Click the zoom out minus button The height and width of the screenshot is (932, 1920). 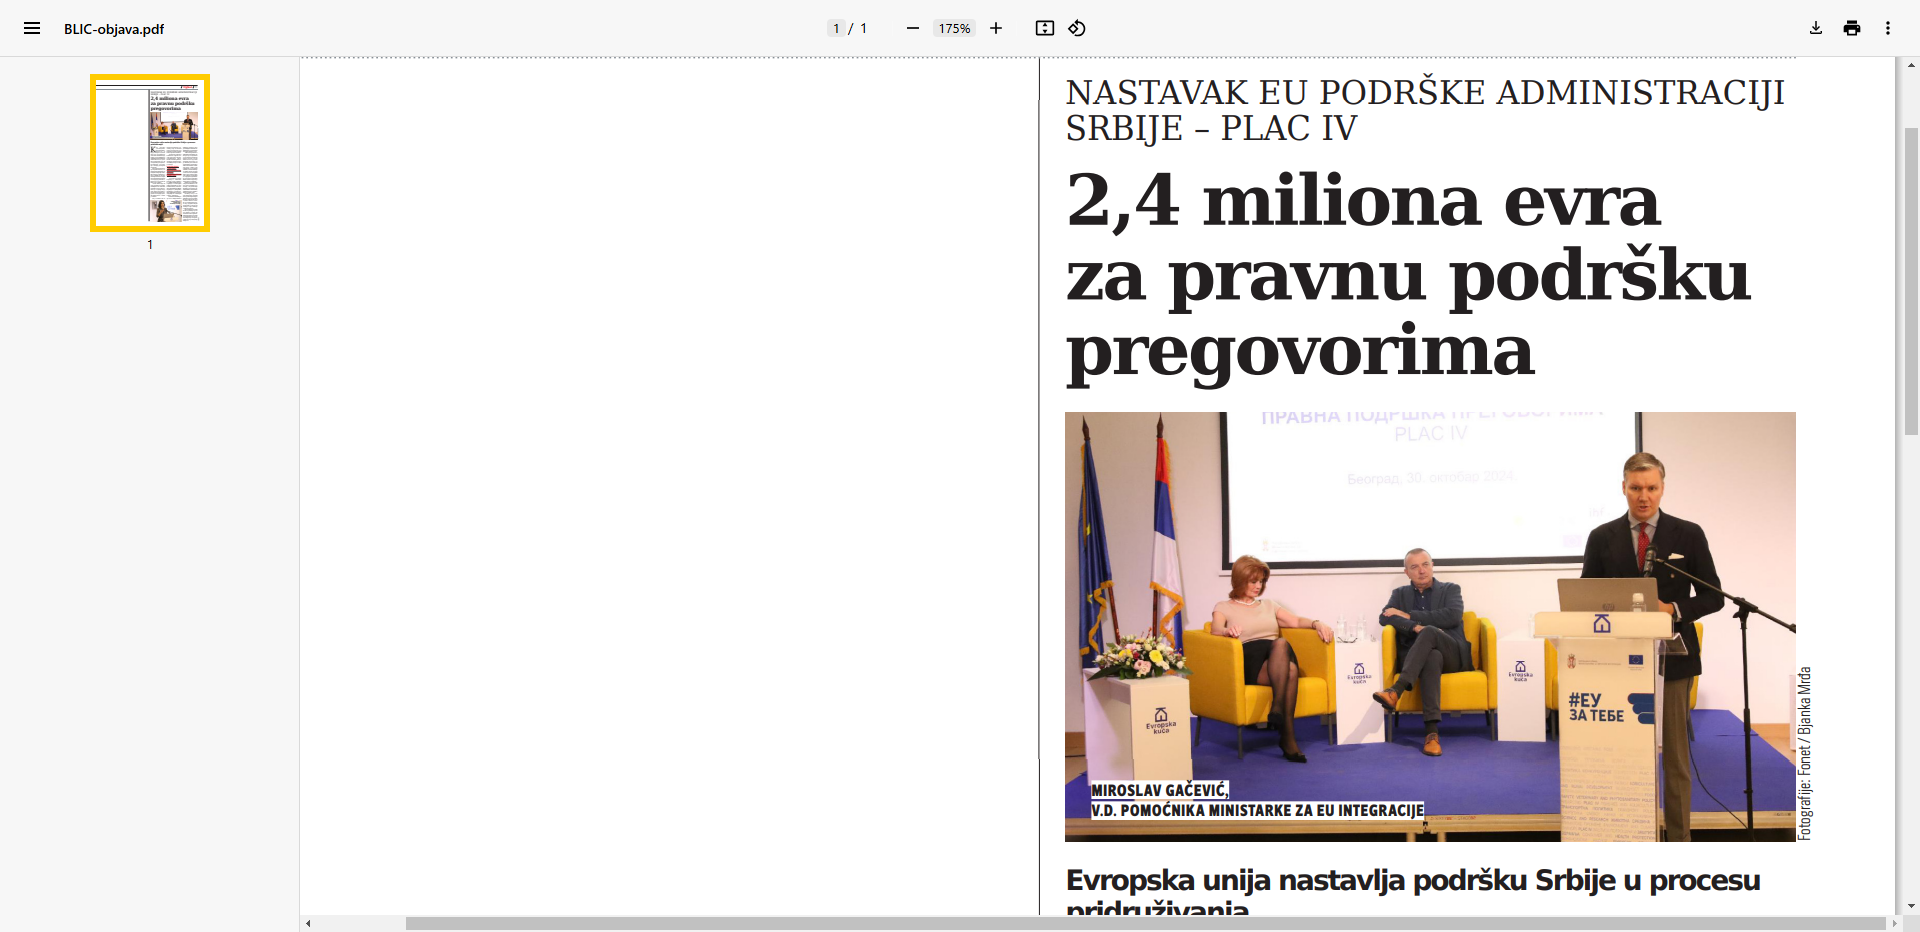tap(912, 28)
